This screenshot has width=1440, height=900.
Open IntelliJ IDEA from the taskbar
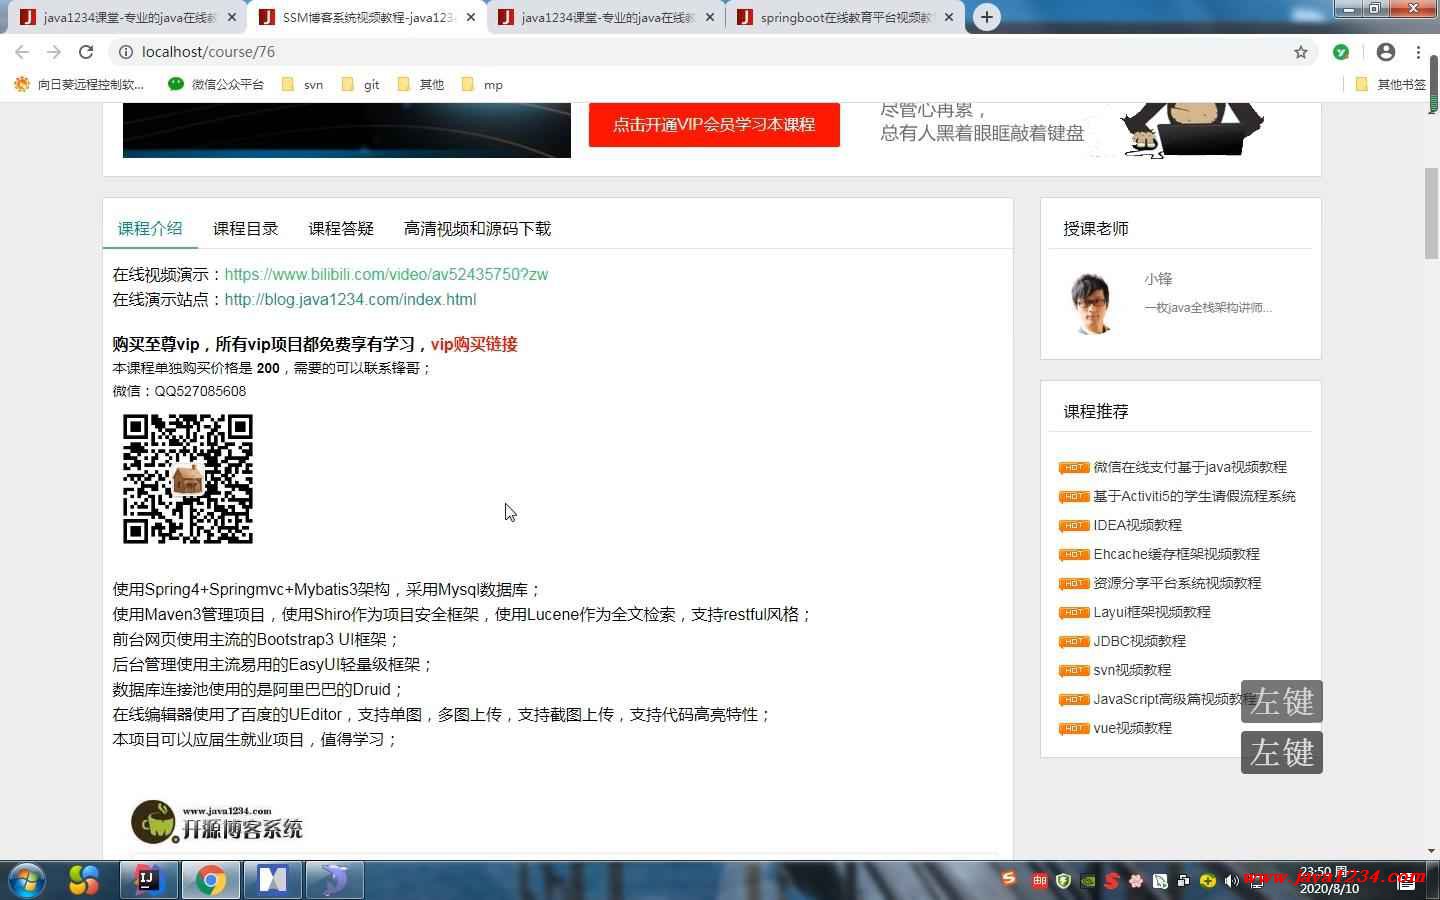(148, 880)
